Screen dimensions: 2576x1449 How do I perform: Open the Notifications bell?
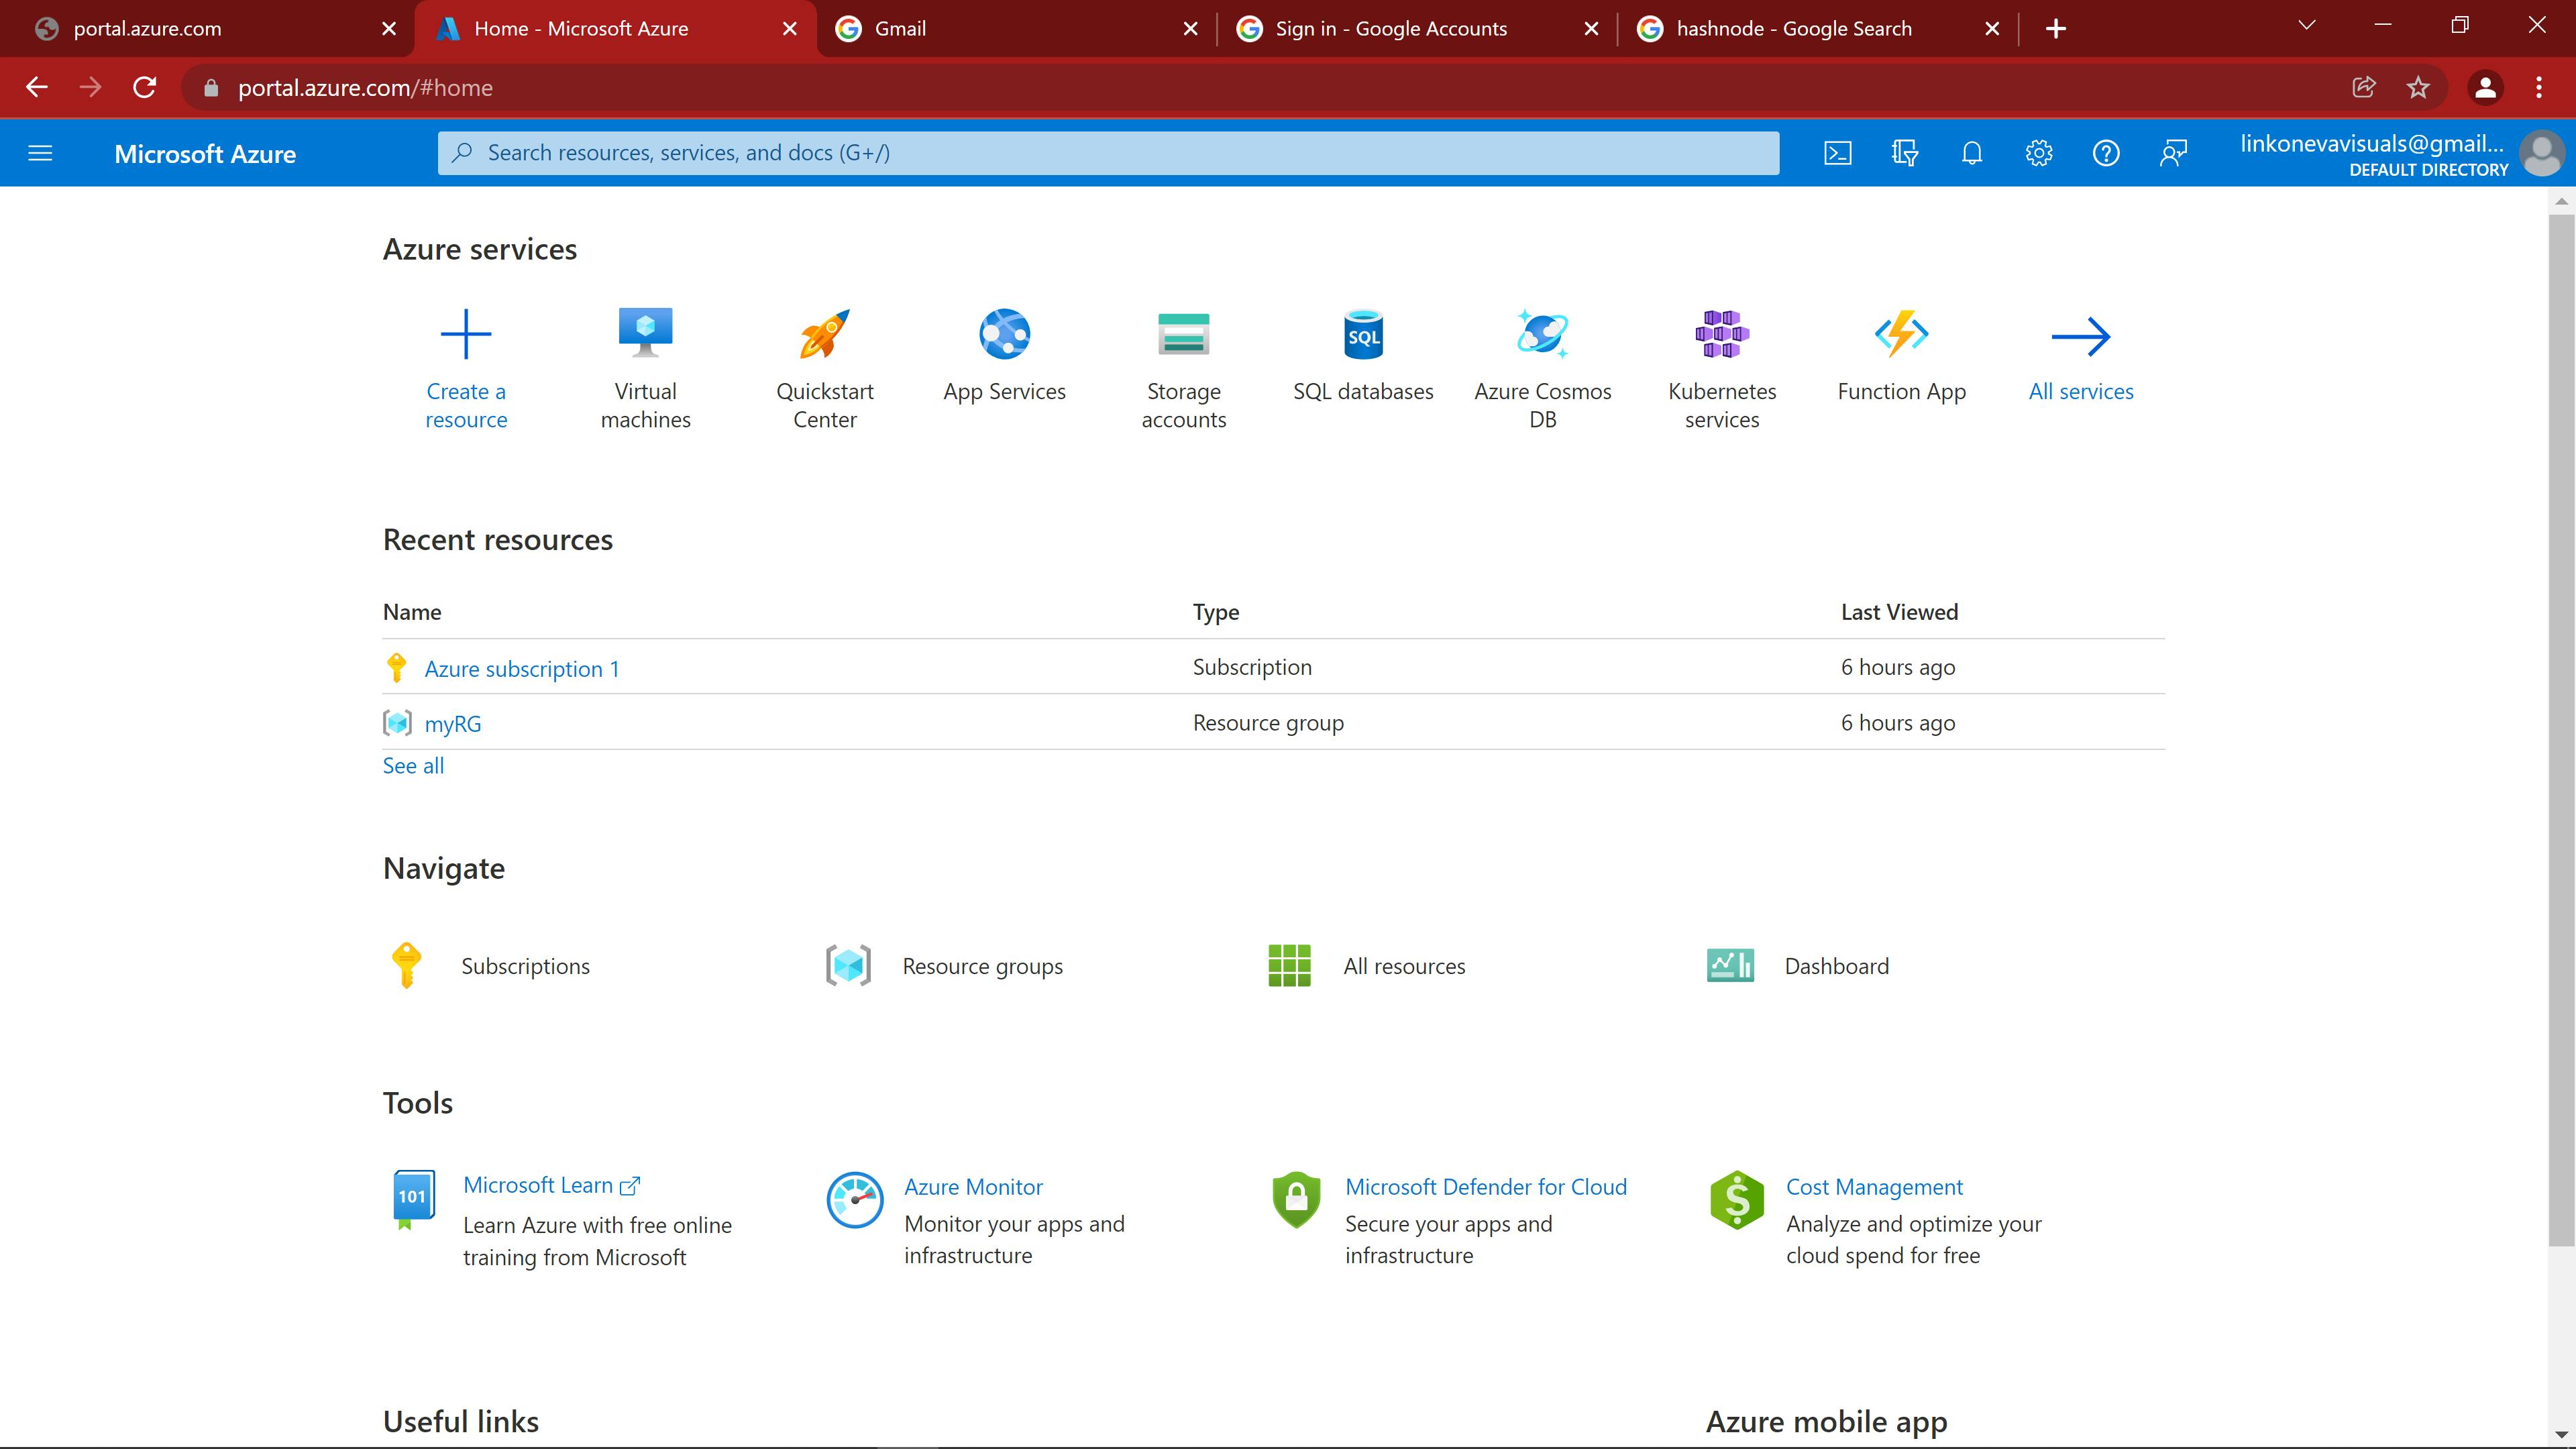(x=1972, y=153)
